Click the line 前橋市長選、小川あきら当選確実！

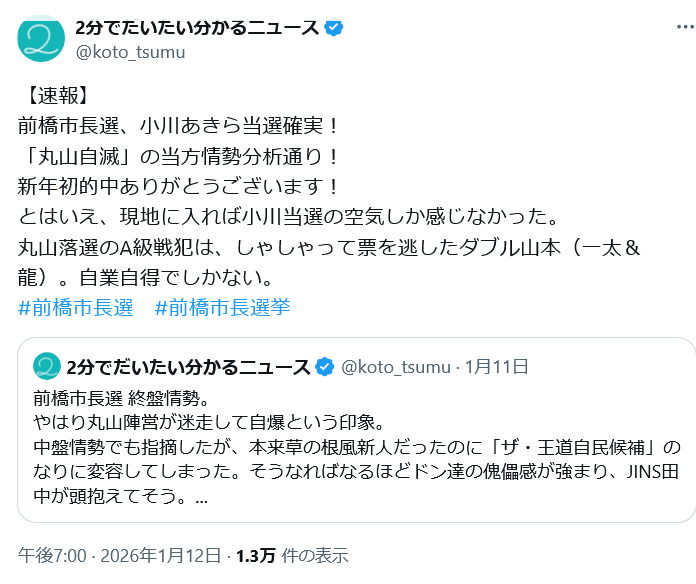[x=180, y=126]
